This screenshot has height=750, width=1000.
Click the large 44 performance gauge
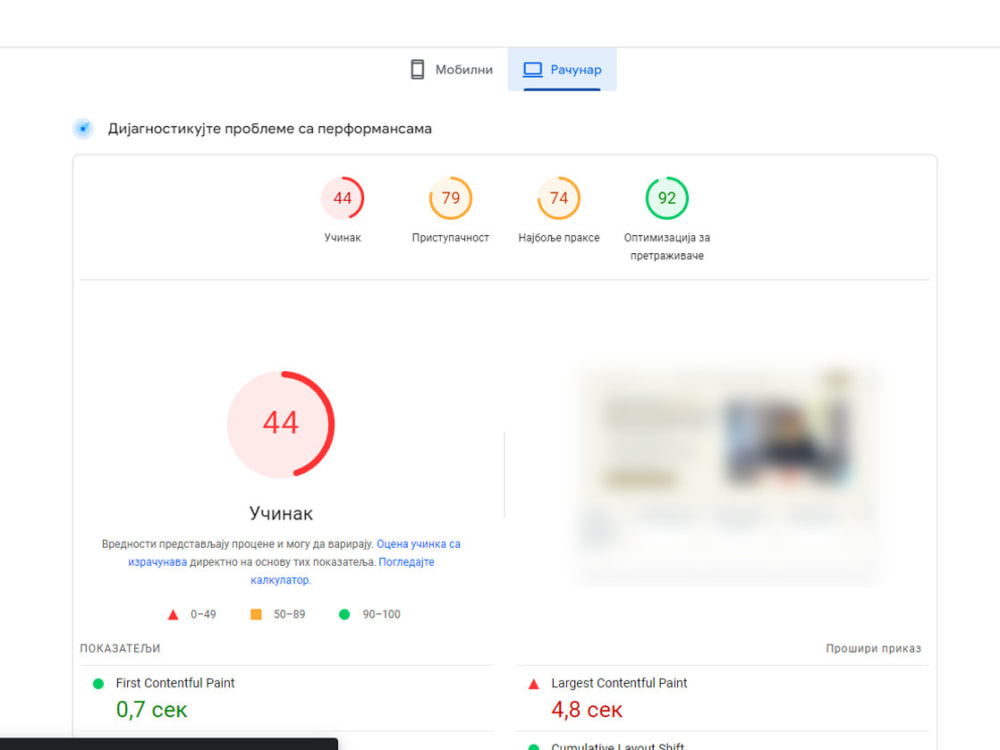(x=281, y=424)
